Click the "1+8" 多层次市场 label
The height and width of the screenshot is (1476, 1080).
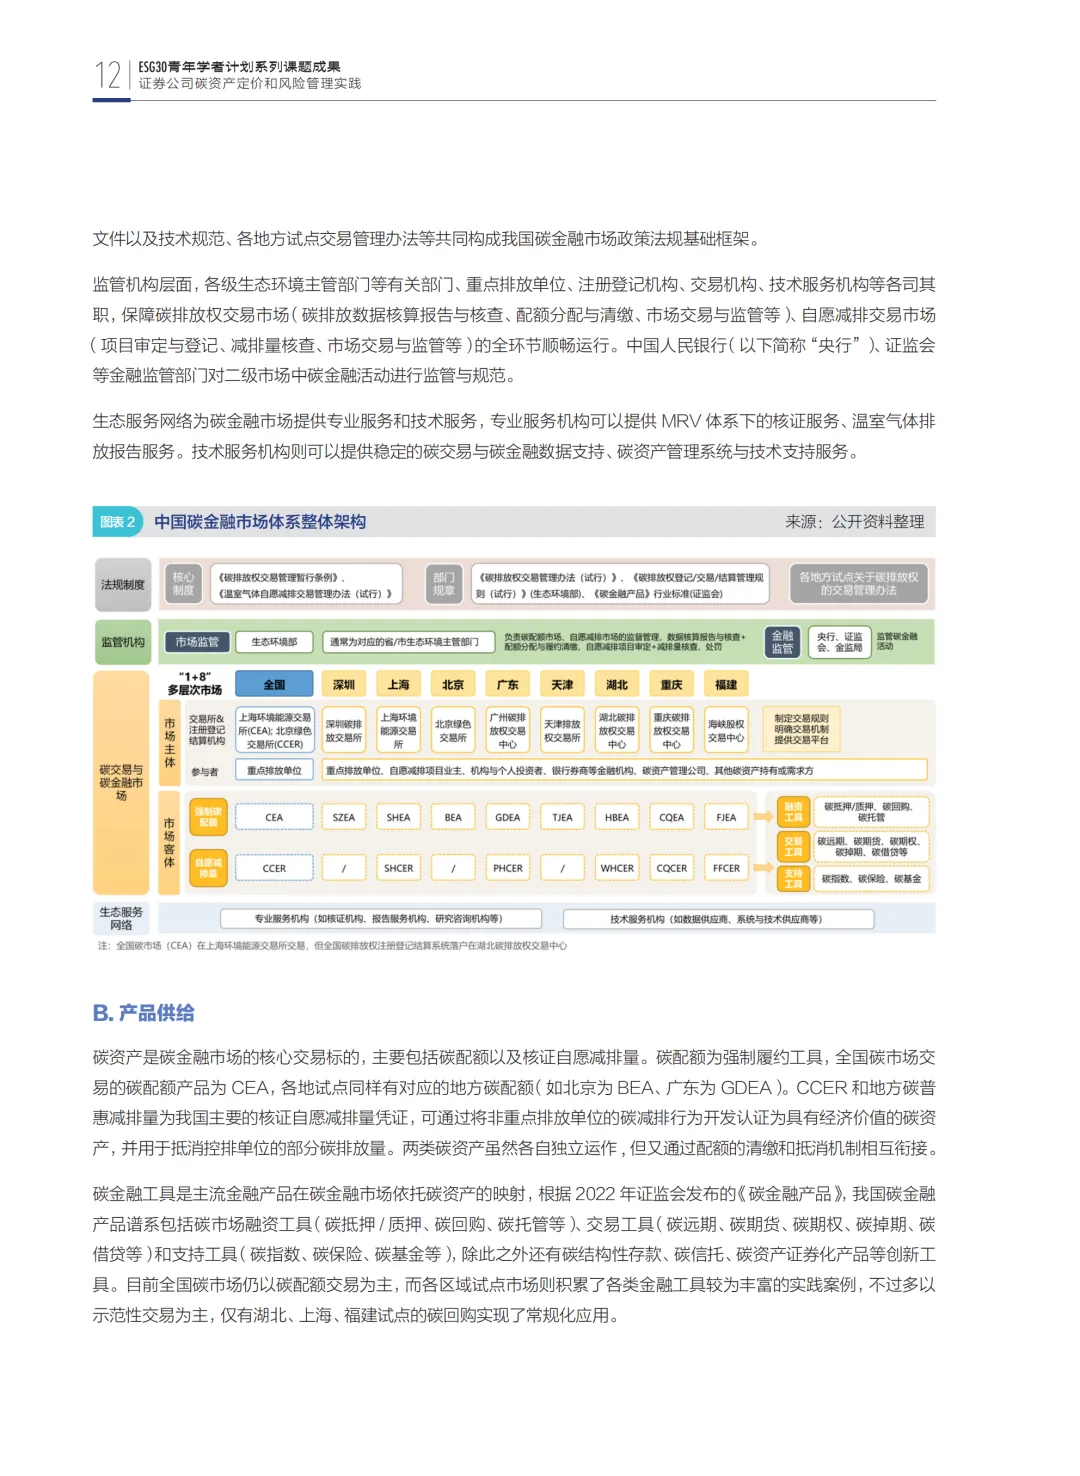pyautogui.click(x=195, y=684)
